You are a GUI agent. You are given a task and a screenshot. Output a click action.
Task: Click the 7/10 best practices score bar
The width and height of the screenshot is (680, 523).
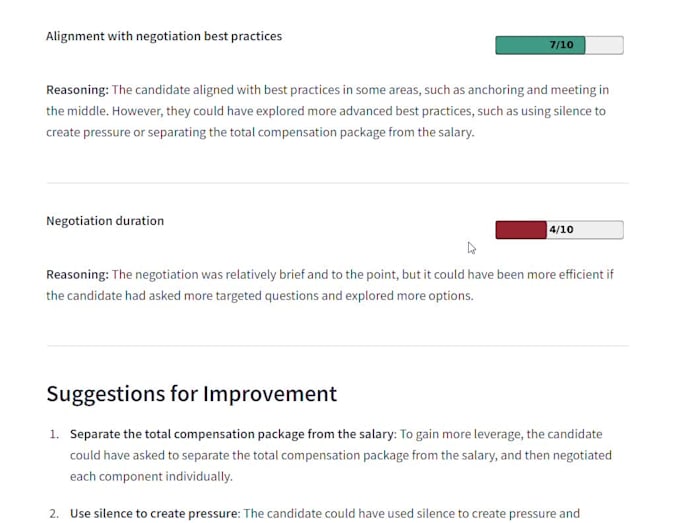point(559,45)
